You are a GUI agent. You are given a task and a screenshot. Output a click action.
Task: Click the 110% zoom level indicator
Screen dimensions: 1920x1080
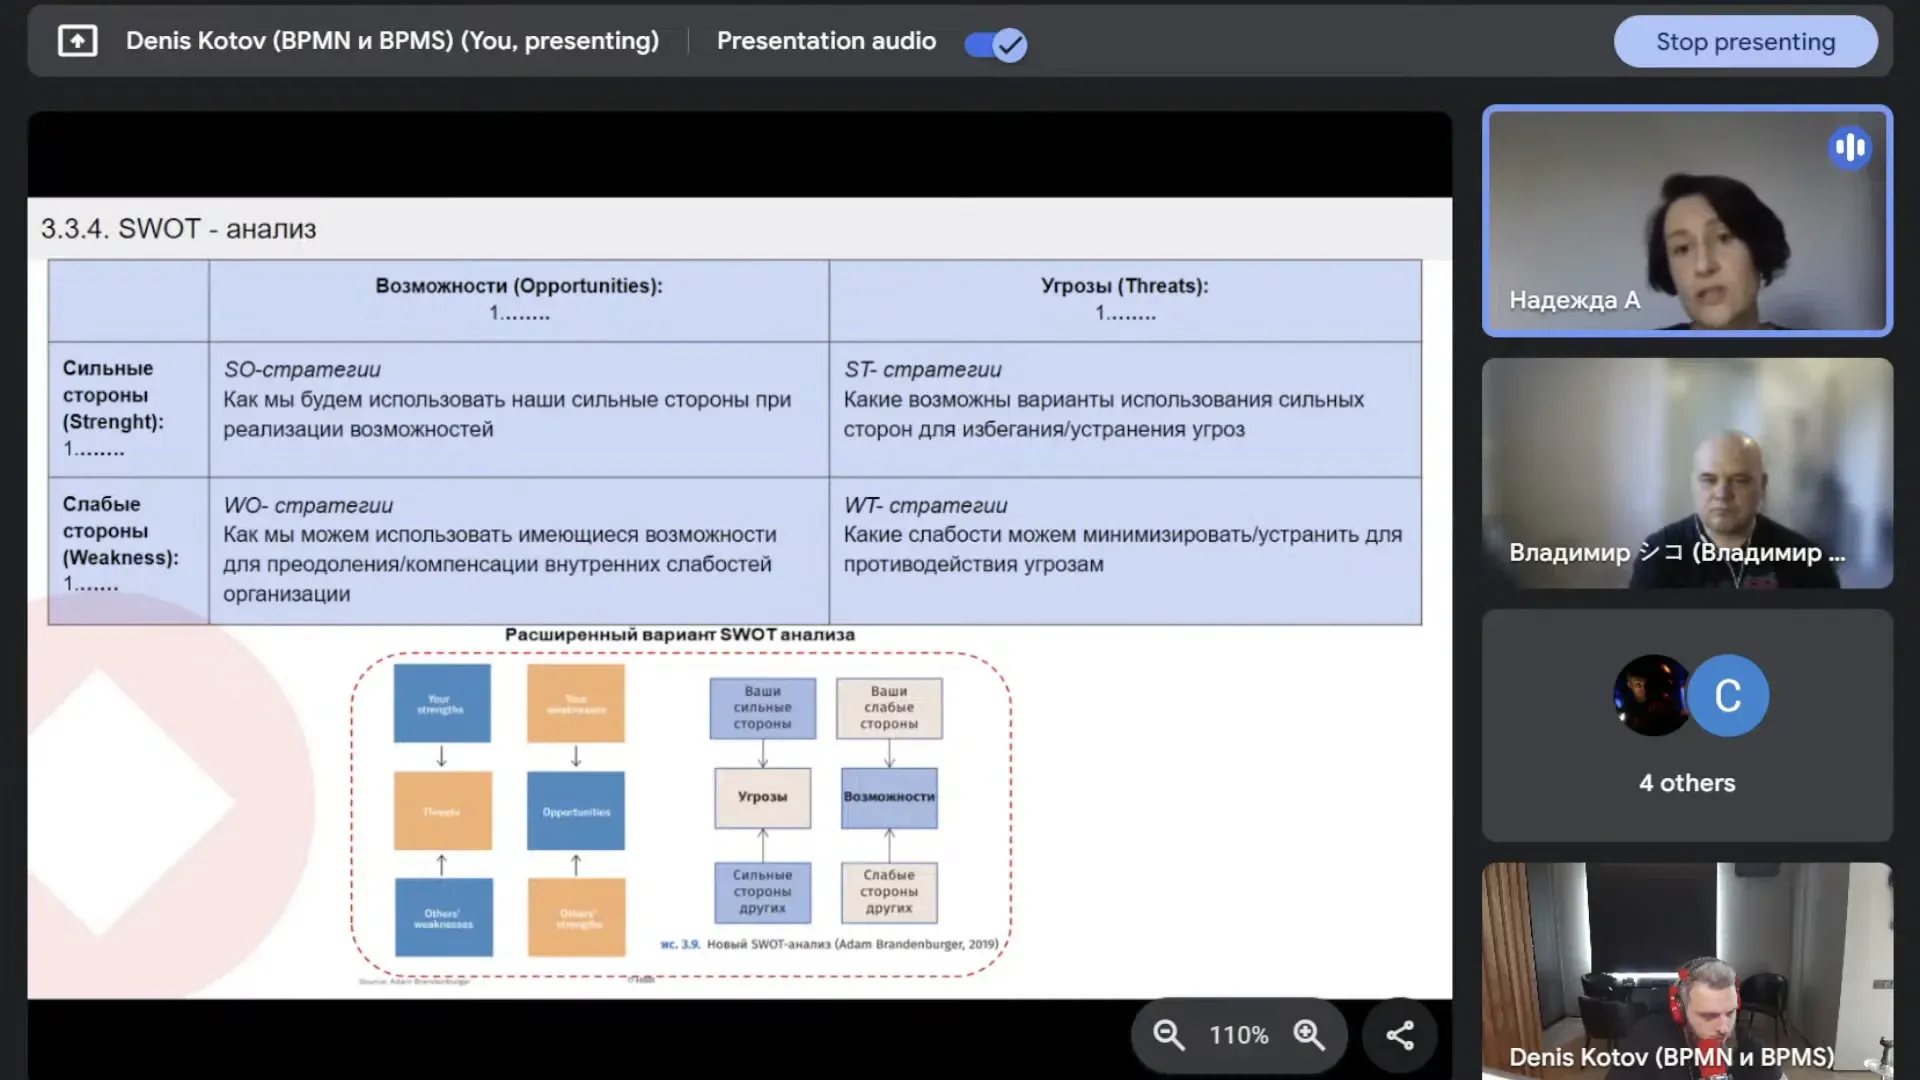click(x=1238, y=1035)
